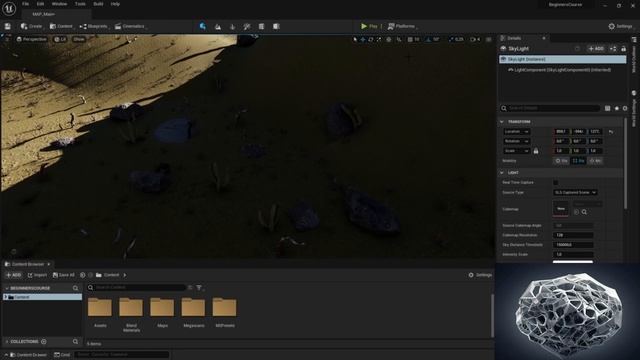Open the Content Drawer
The width and height of the screenshot is (640, 360).
28,355
